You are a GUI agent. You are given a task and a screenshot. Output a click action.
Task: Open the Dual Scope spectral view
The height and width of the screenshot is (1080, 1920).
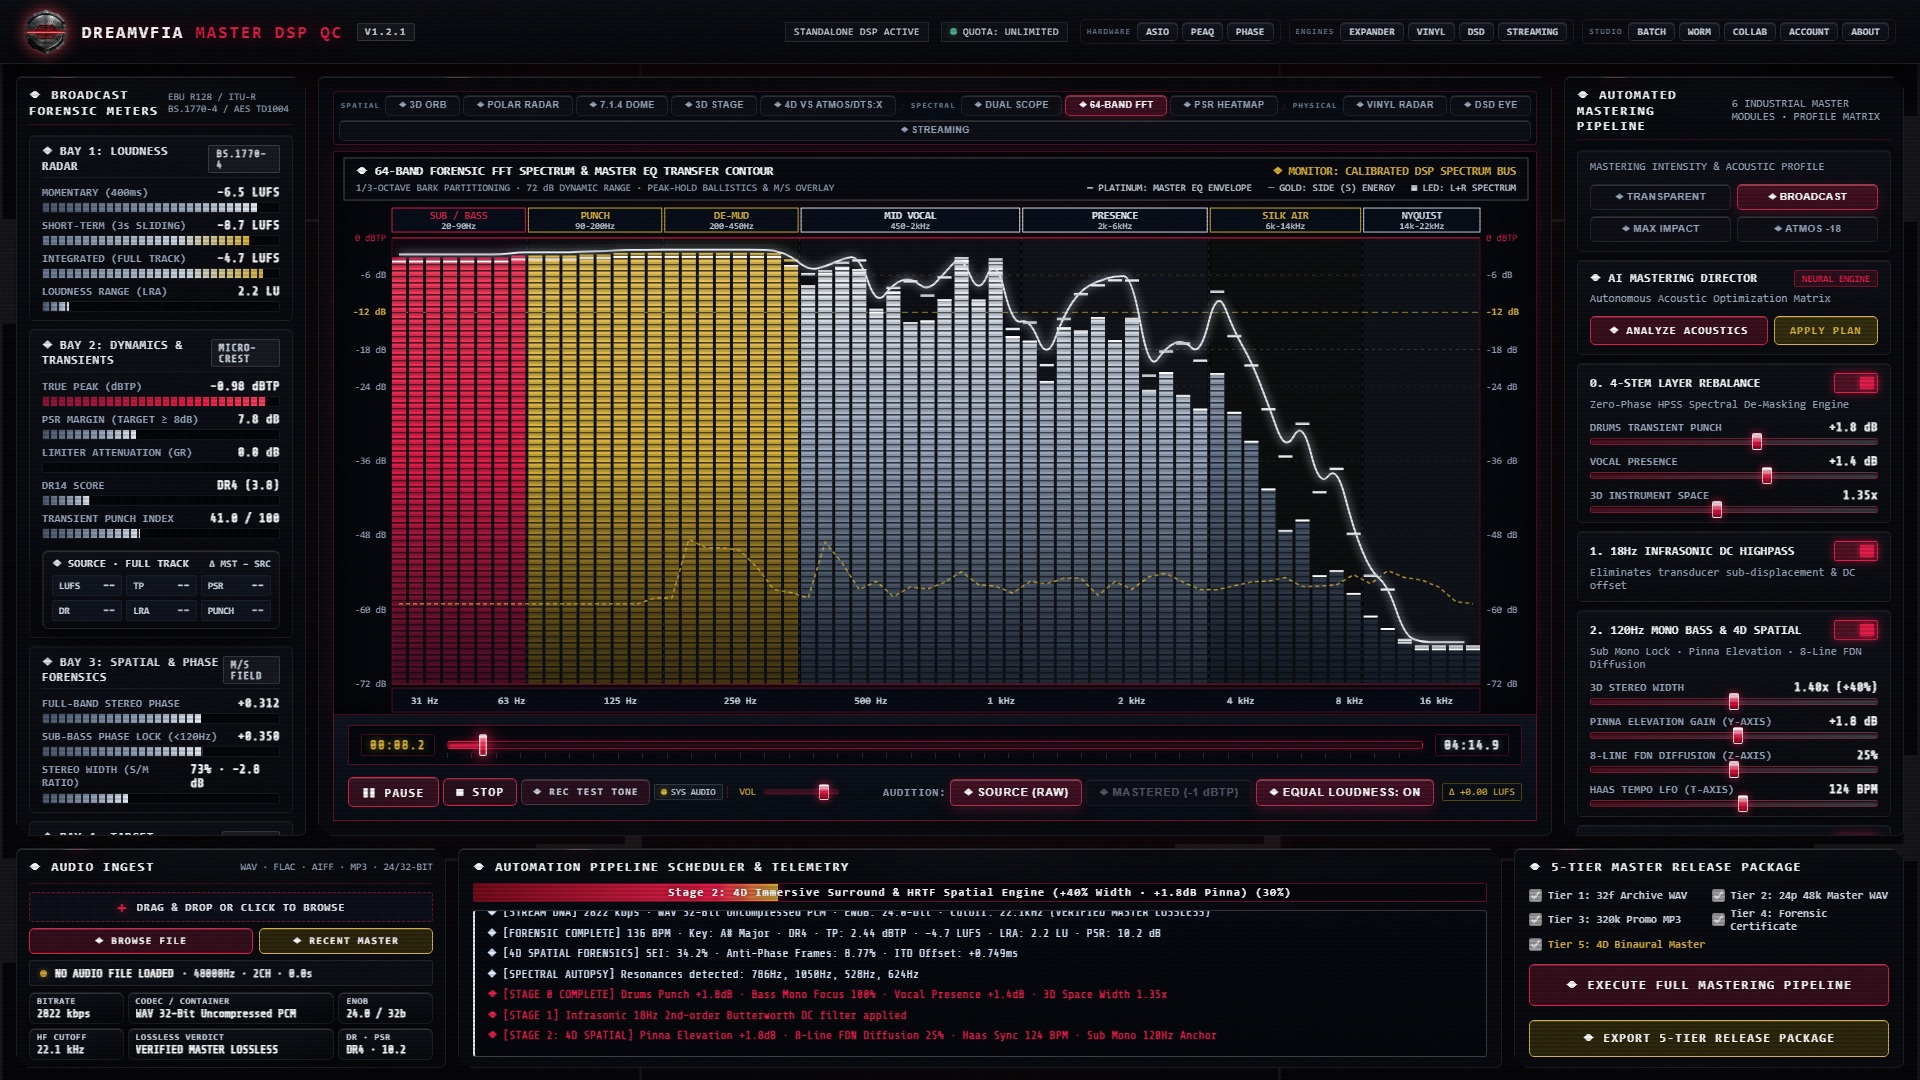click(x=1012, y=105)
